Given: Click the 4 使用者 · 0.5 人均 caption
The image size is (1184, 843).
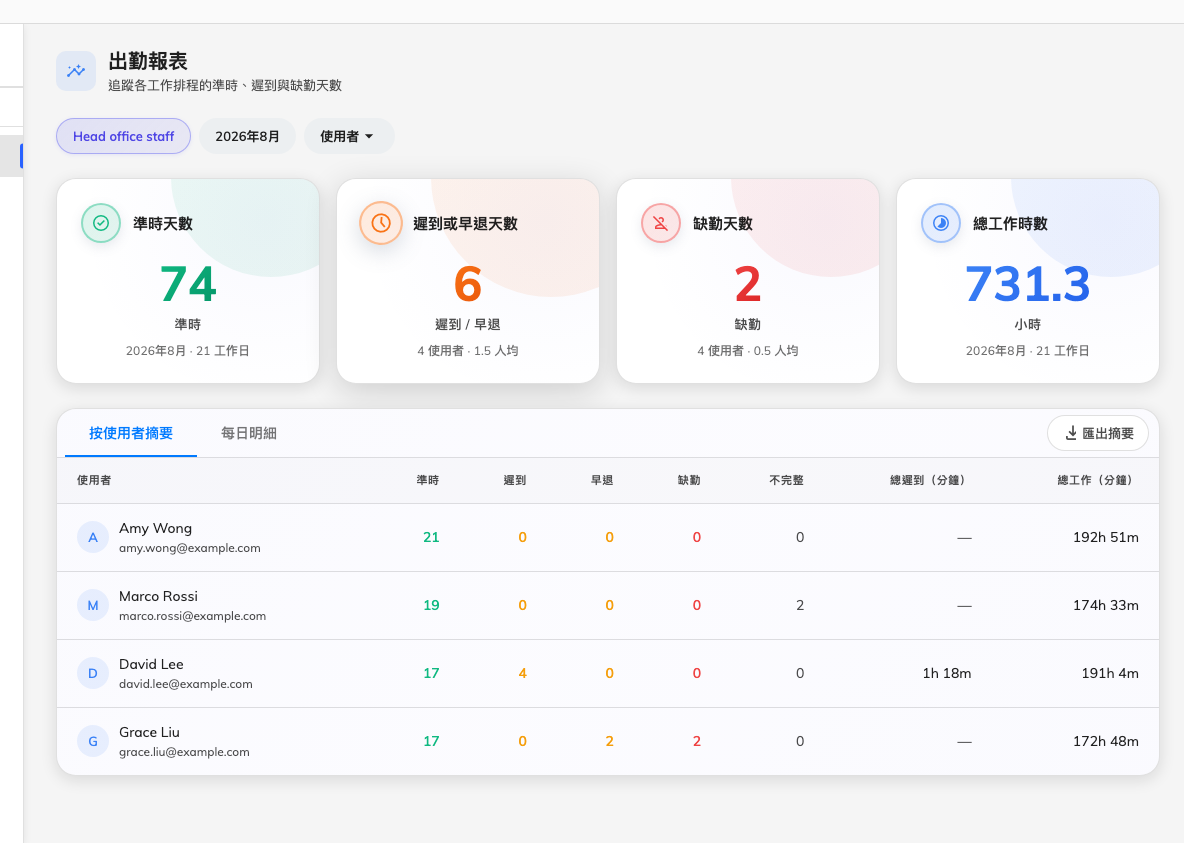Looking at the screenshot, I should (748, 351).
